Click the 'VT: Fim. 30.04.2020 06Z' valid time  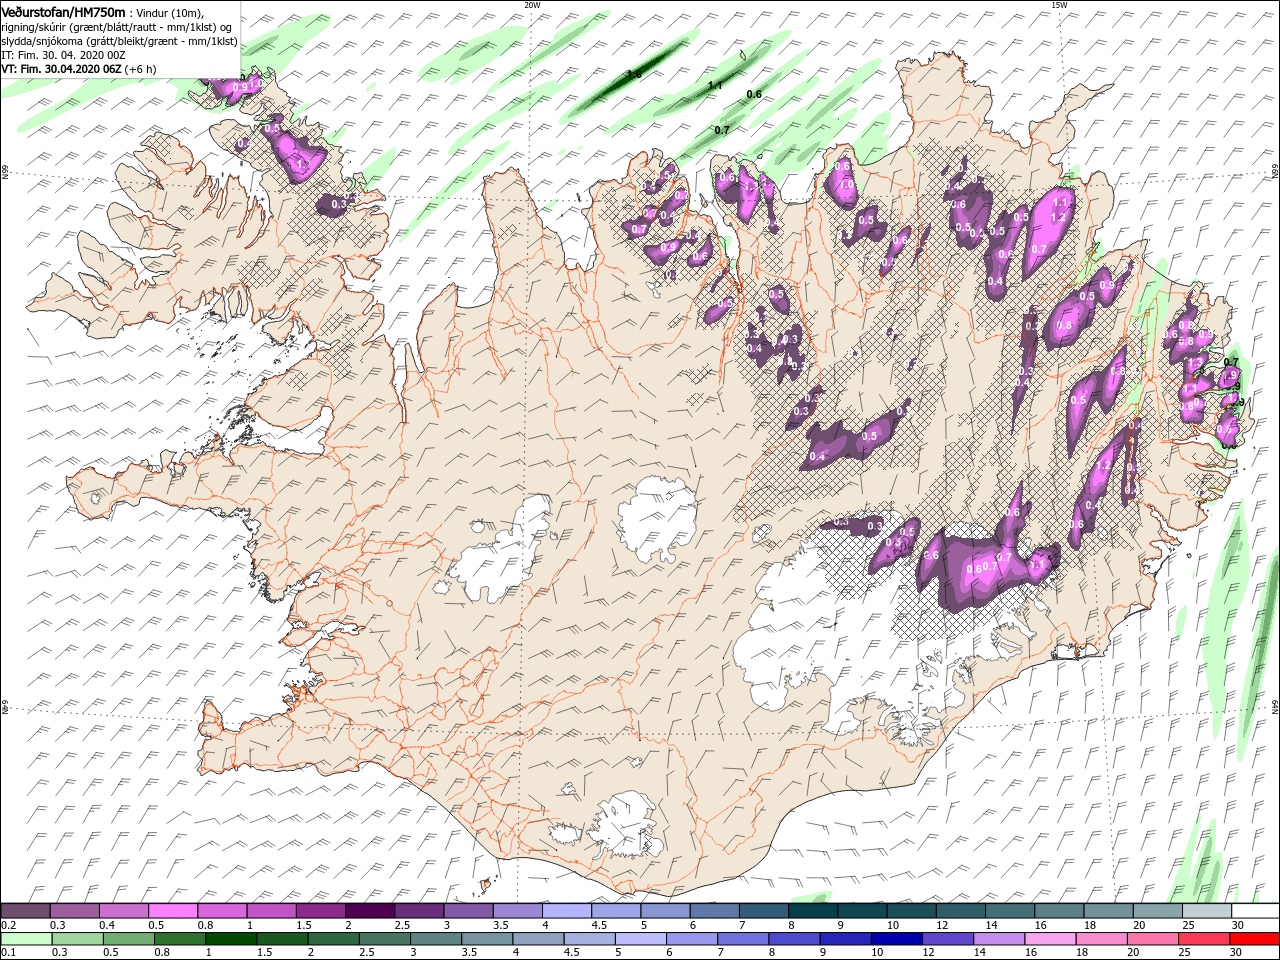61,69
